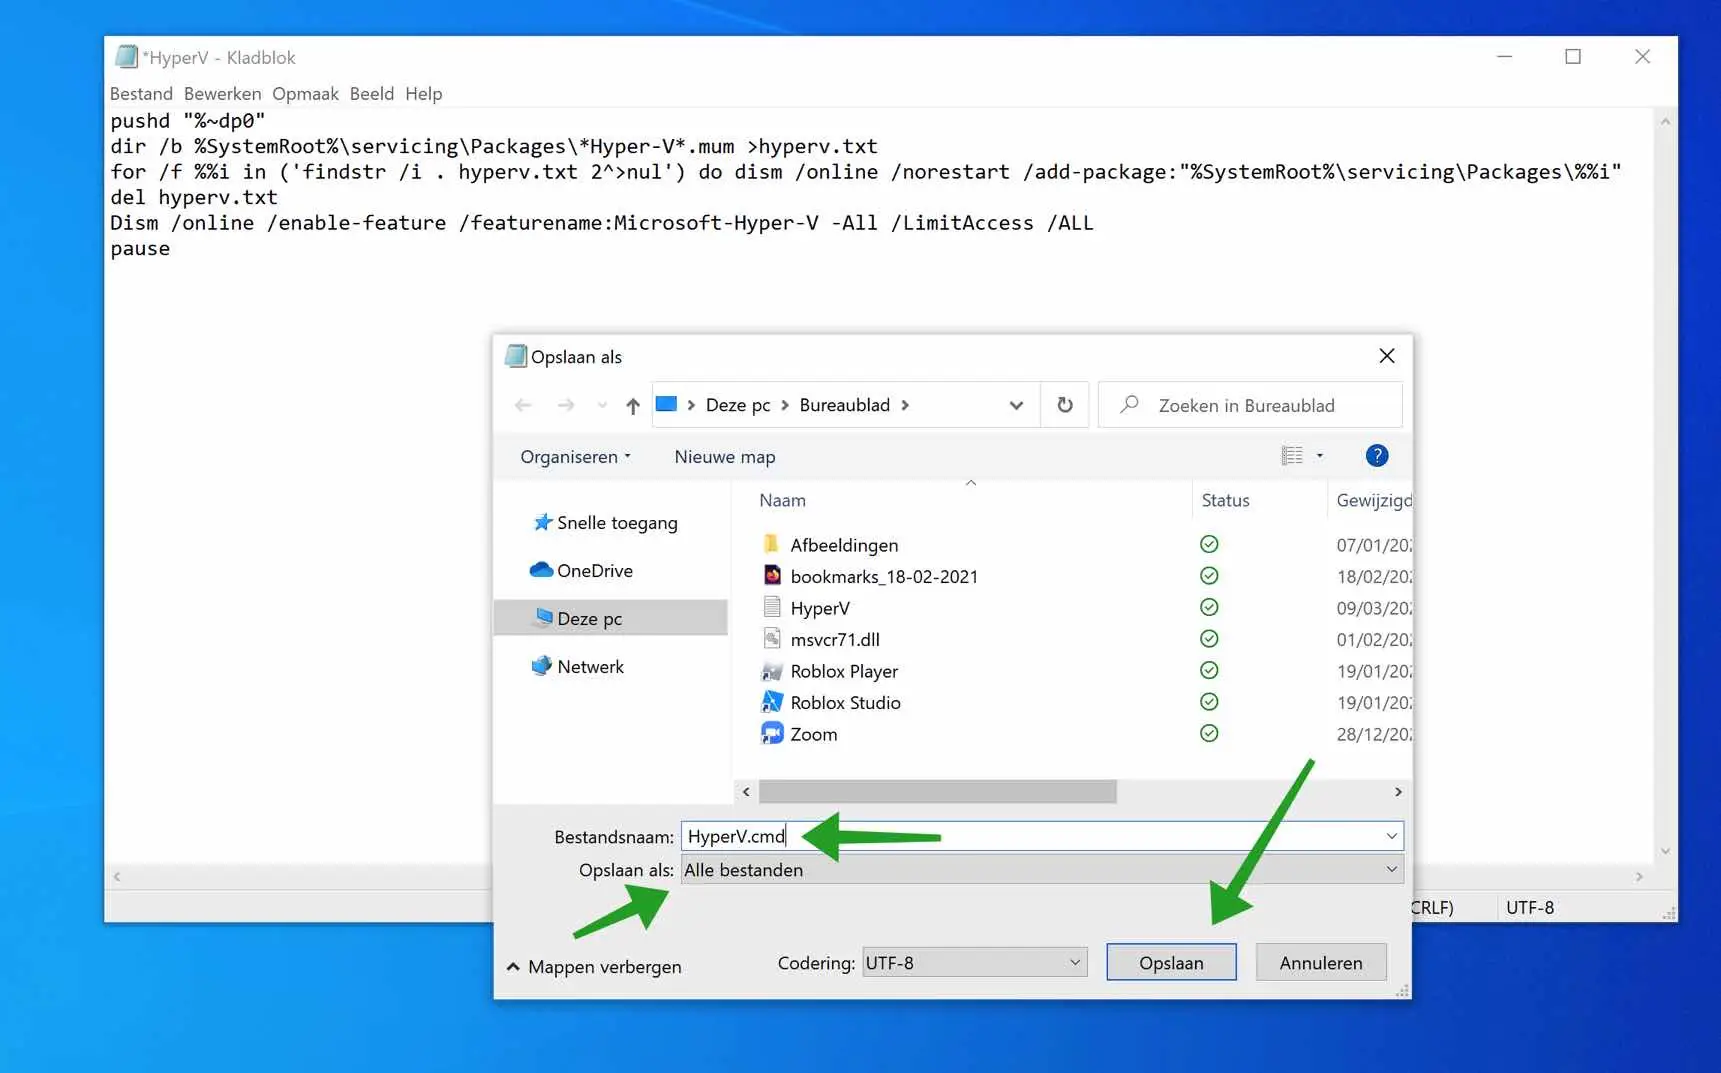The height and width of the screenshot is (1073, 1721).
Task: Sort files by the Gewijzigd column header
Action: (1373, 500)
